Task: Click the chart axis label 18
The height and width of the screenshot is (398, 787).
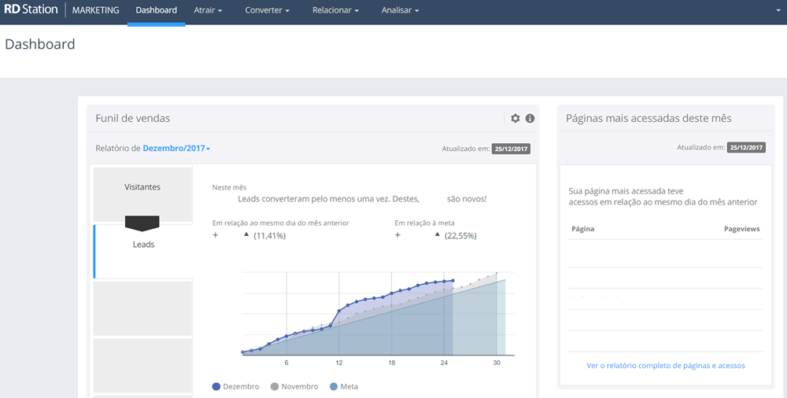Action: click(391, 363)
